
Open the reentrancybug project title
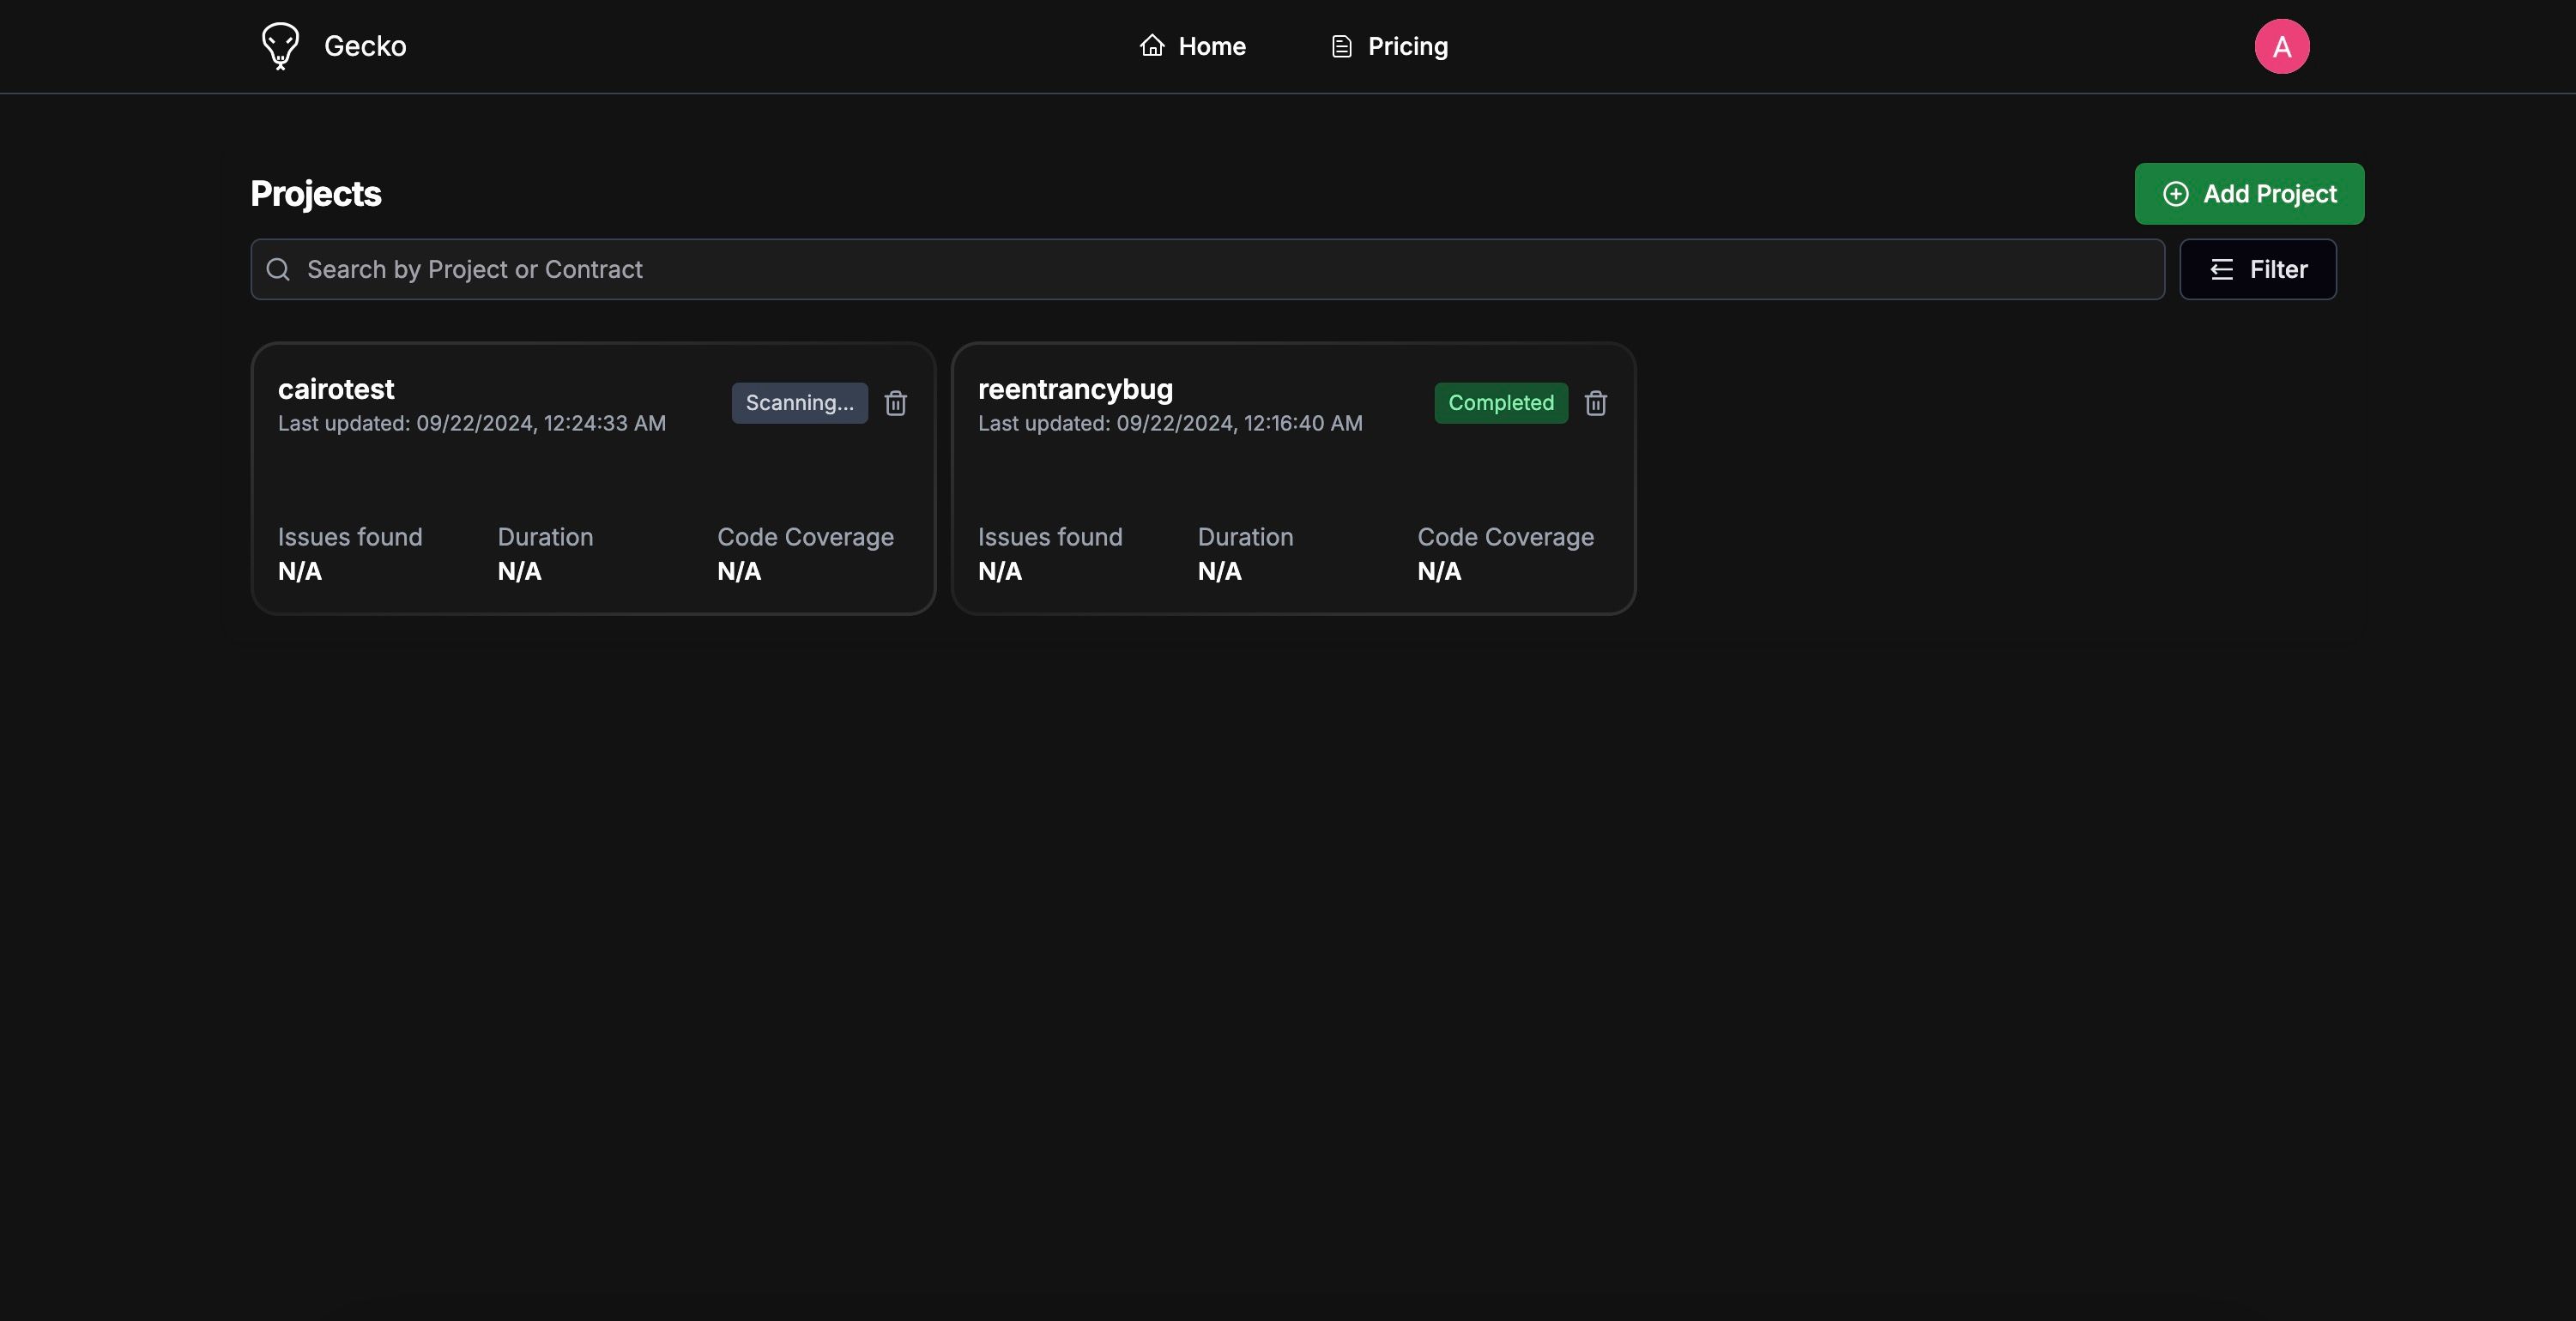(x=1075, y=389)
